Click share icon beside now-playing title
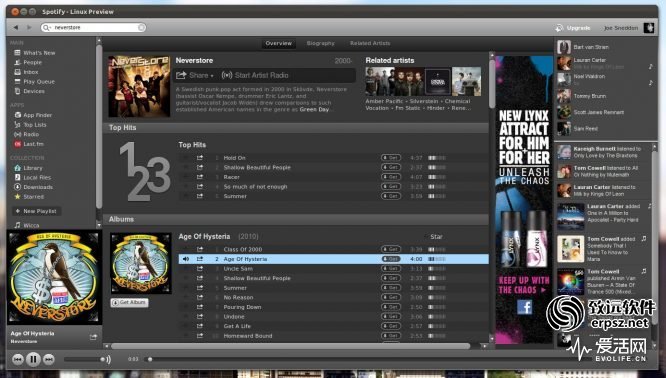Viewport: 666px width, 378px height. [x=93, y=337]
